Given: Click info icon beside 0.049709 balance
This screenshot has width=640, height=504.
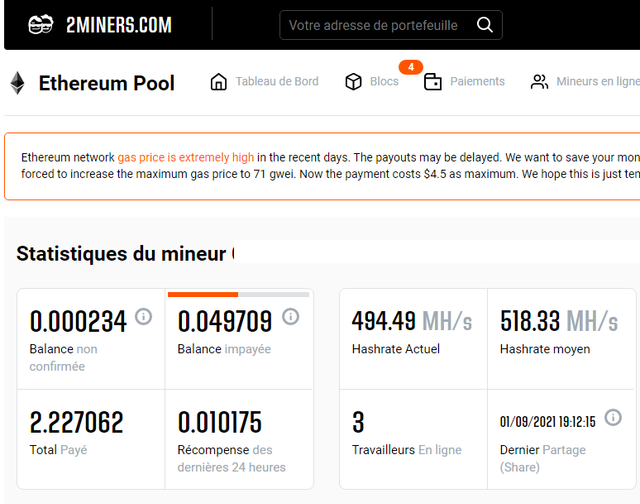Looking at the screenshot, I should [291, 317].
